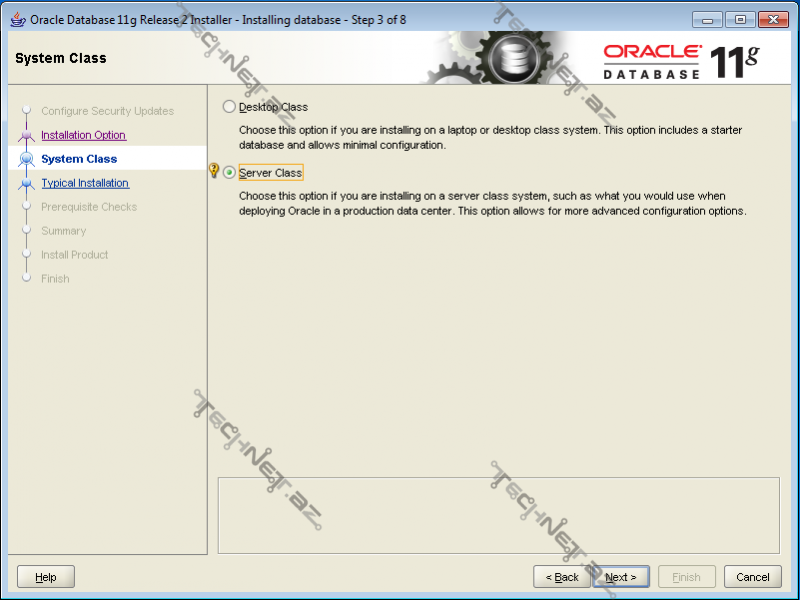This screenshot has width=800, height=600.
Task: Click the Configure Security Updates step marker
Action: (x=27, y=111)
